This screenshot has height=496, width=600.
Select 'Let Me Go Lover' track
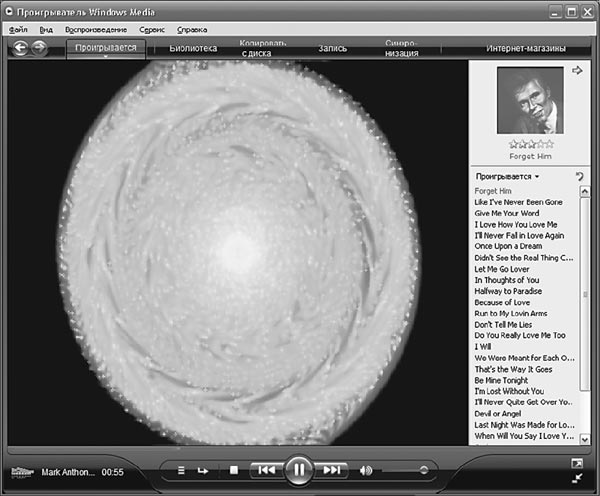pyautogui.click(x=502, y=269)
